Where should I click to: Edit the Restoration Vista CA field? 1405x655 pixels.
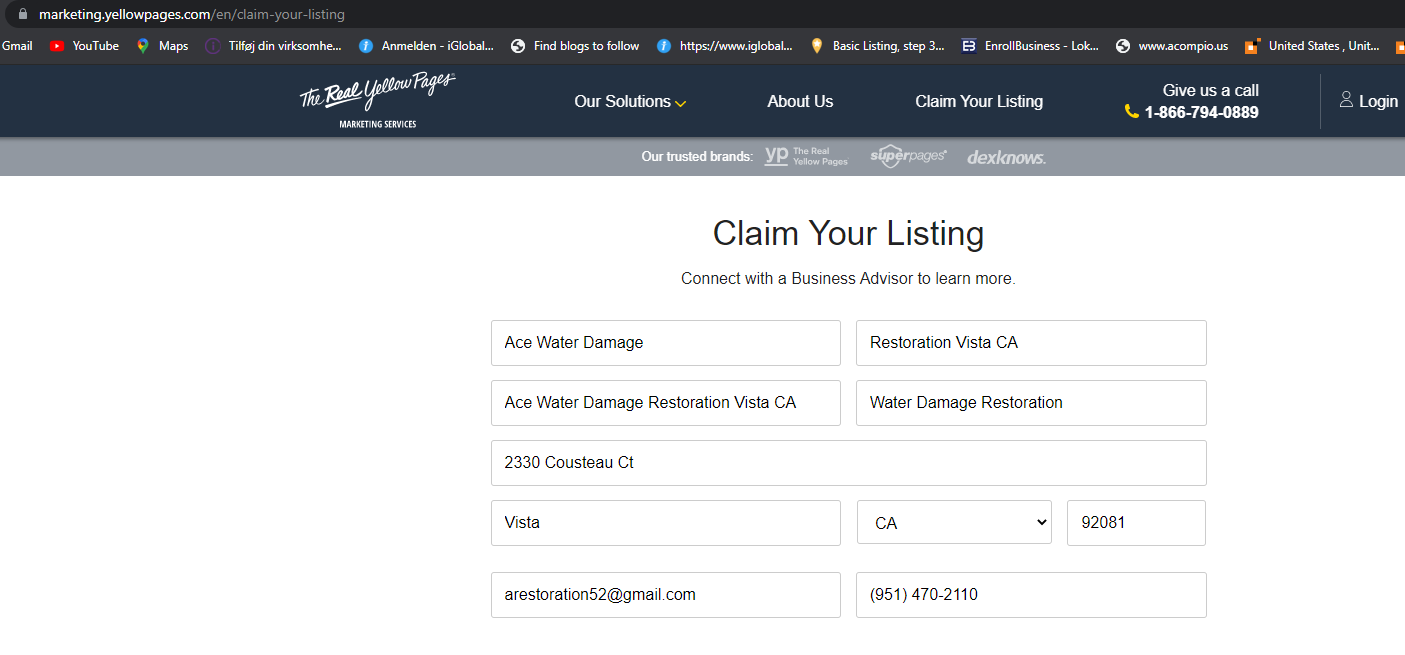point(1031,343)
